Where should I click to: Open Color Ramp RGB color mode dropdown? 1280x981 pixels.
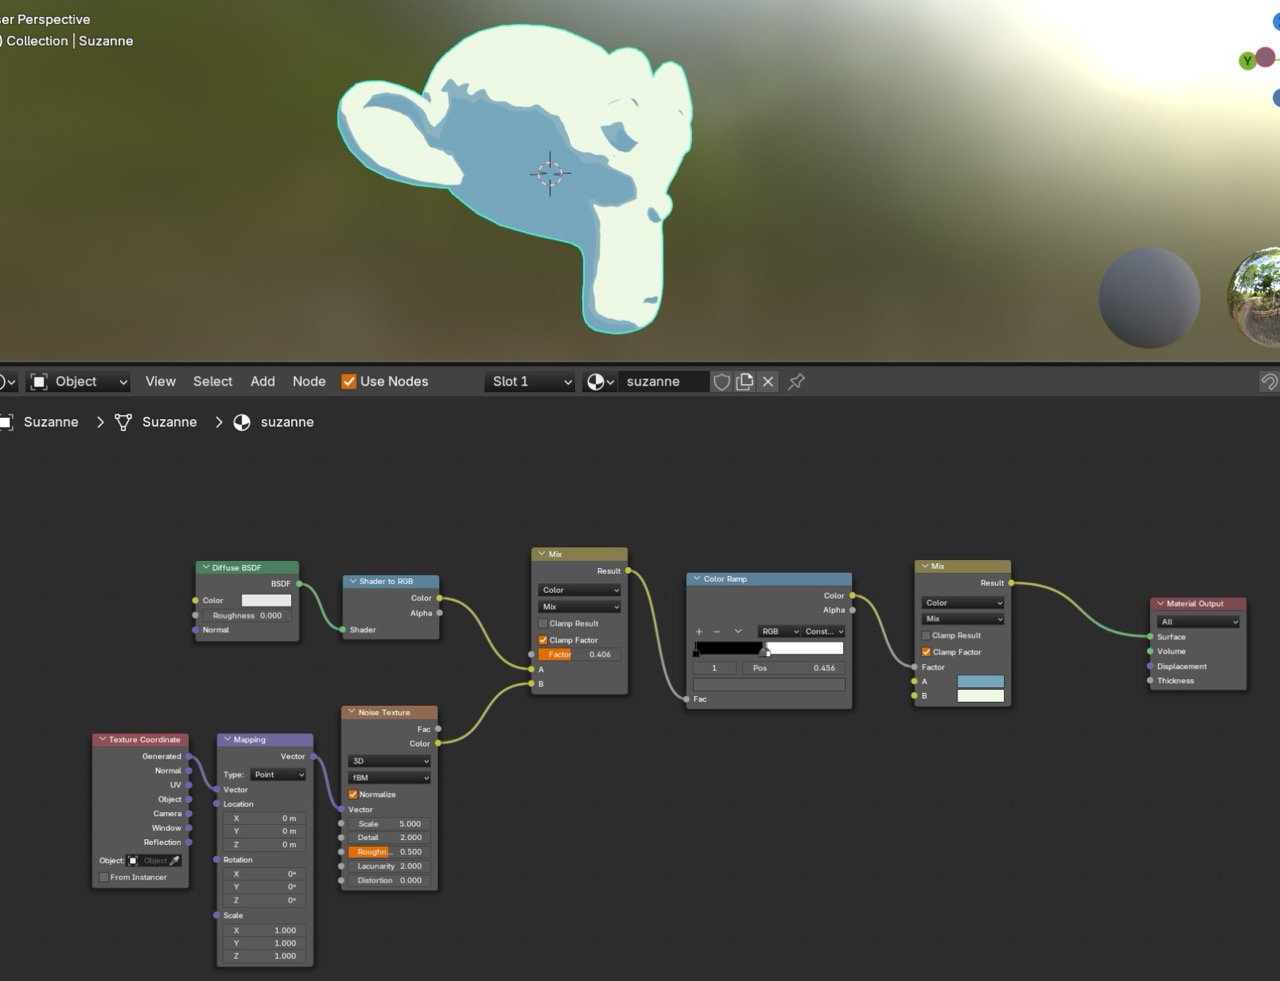tap(779, 631)
